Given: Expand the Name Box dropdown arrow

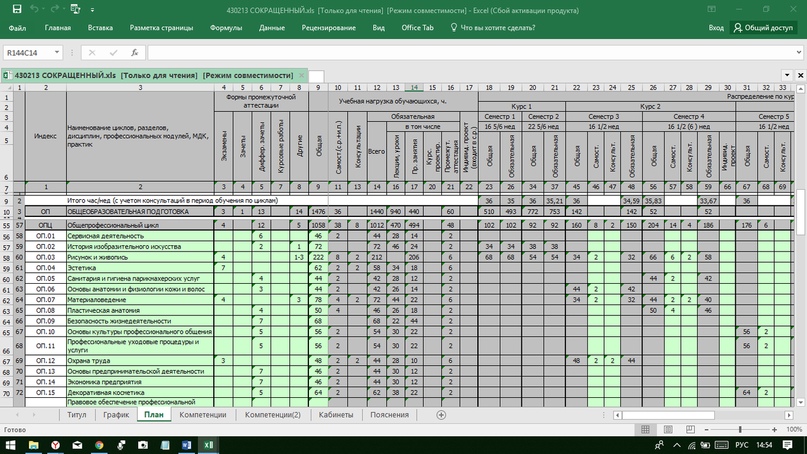Looking at the screenshot, I should [x=57, y=53].
